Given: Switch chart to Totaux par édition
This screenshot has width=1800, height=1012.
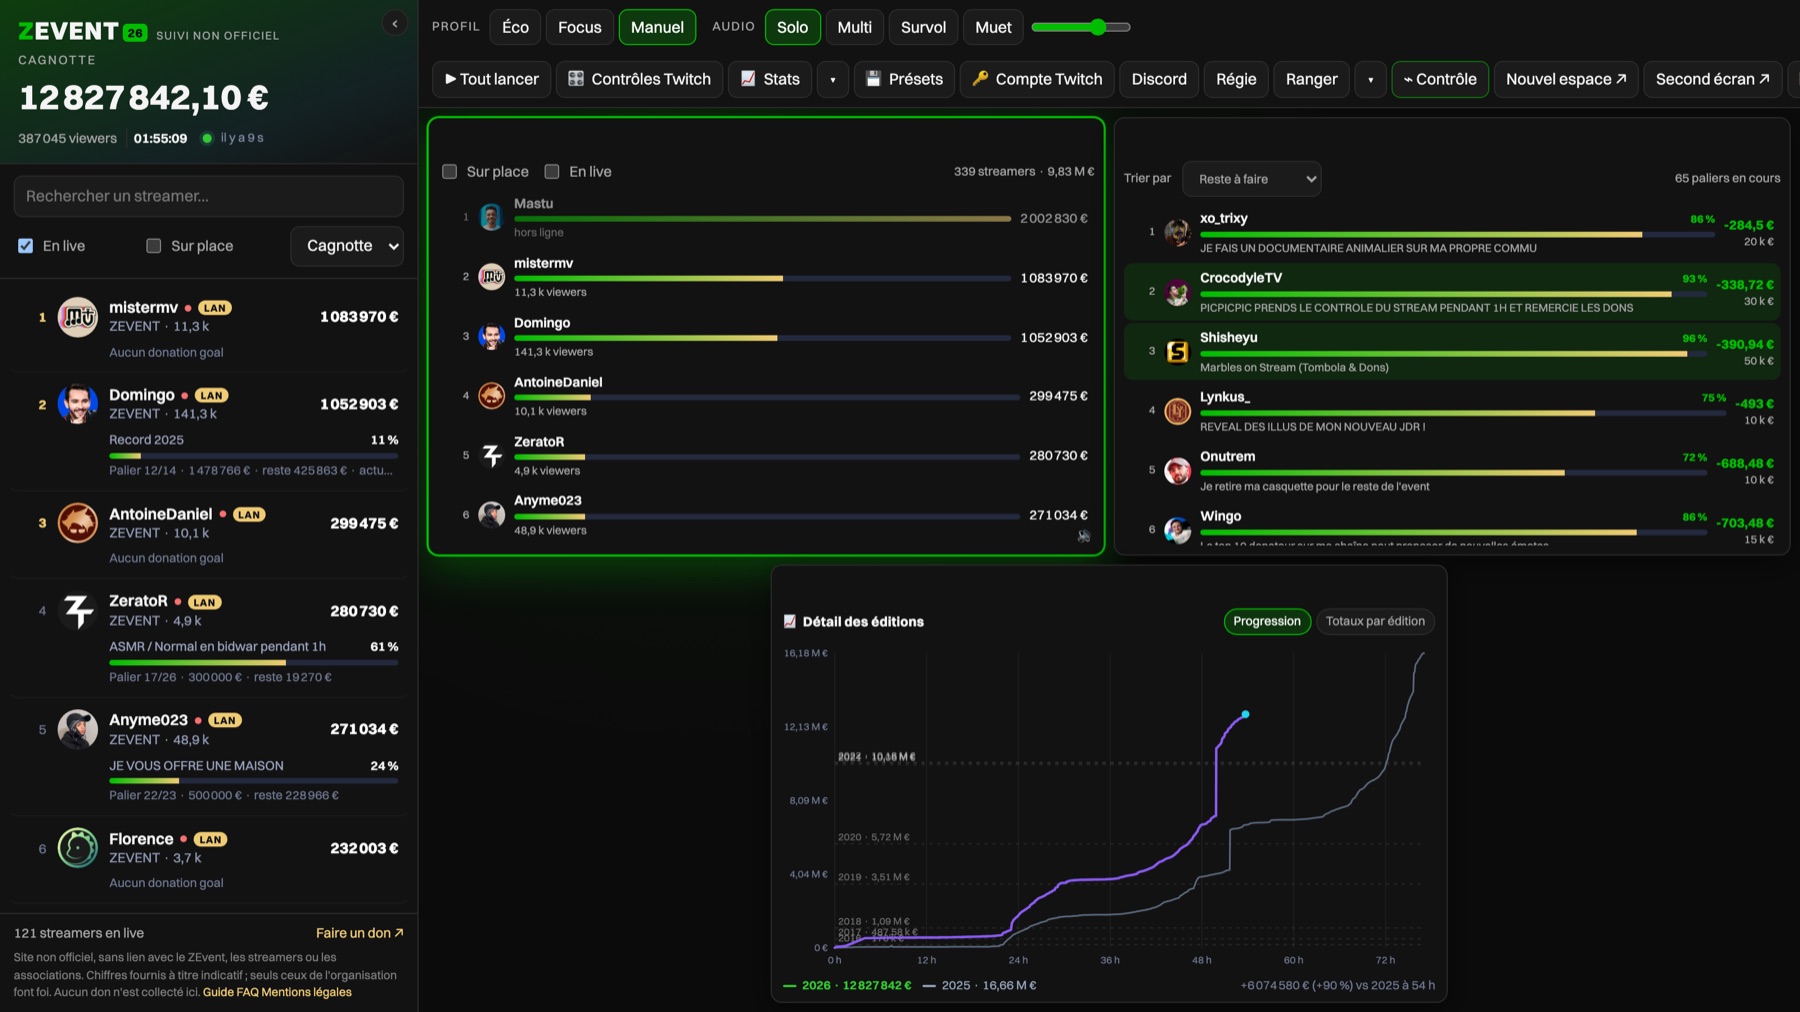Looking at the screenshot, I should (x=1375, y=621).
